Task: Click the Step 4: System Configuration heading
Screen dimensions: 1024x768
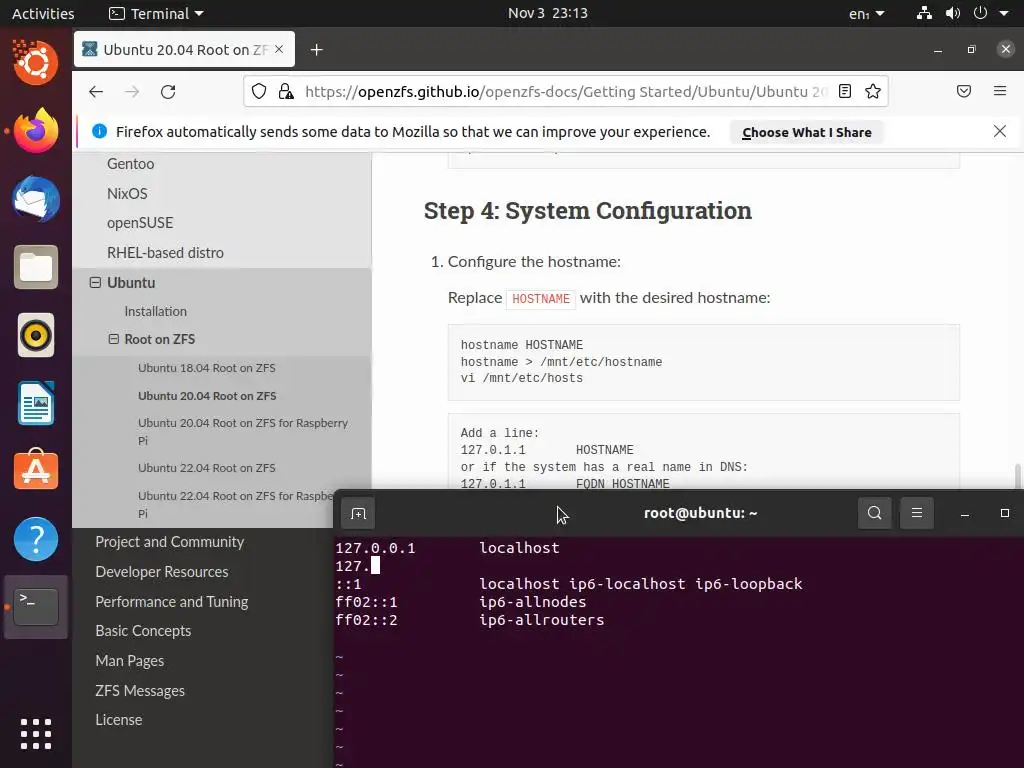Action: pyautogui.click(x=588, y=210)
